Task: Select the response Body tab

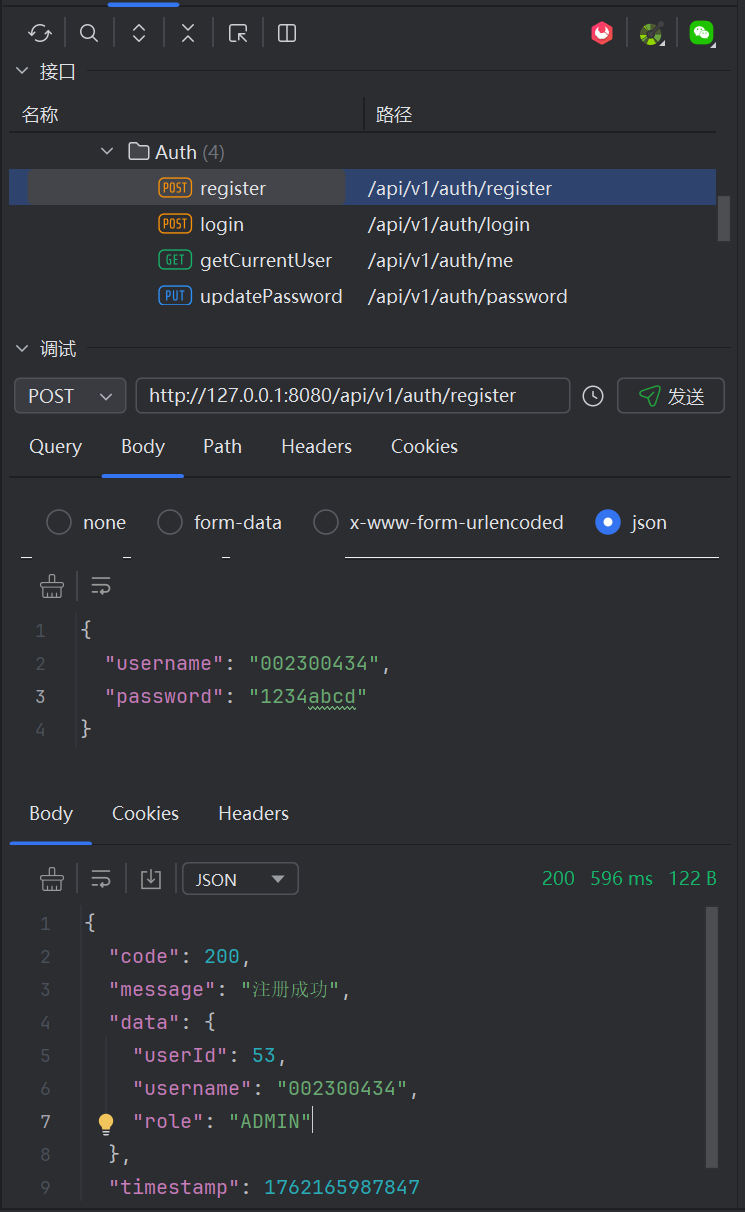Action: click(x=51, y=813)
